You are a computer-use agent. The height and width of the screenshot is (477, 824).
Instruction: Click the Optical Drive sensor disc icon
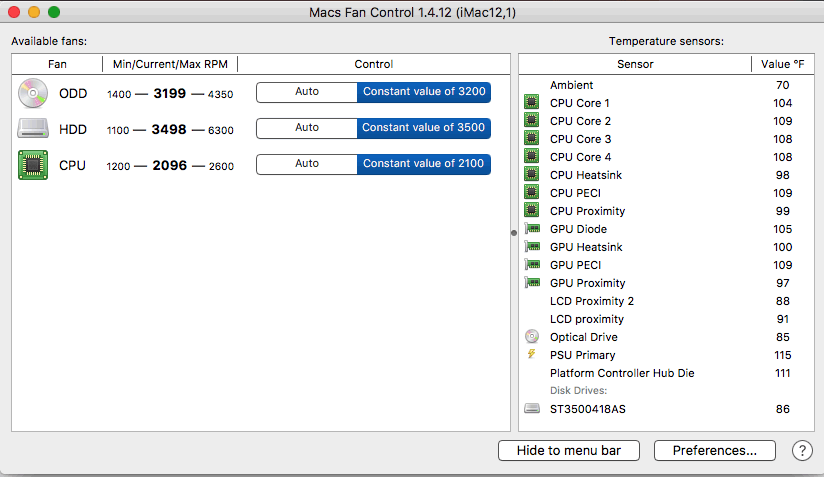point(532,336)
